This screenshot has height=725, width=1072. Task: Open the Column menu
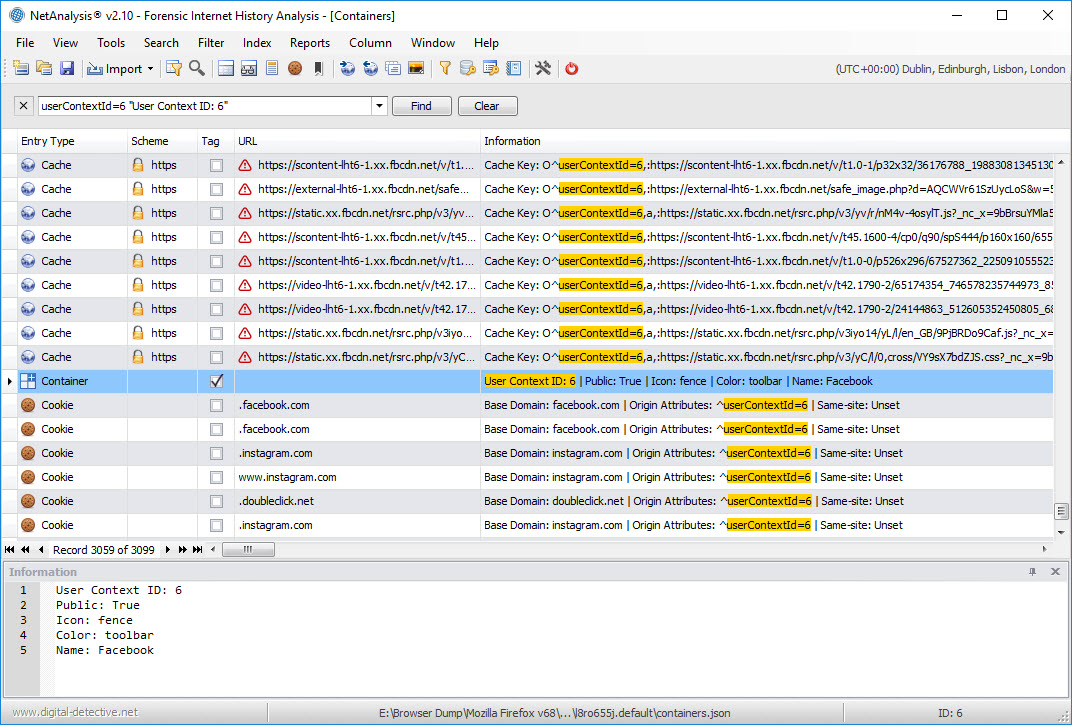tap(370, 42)
